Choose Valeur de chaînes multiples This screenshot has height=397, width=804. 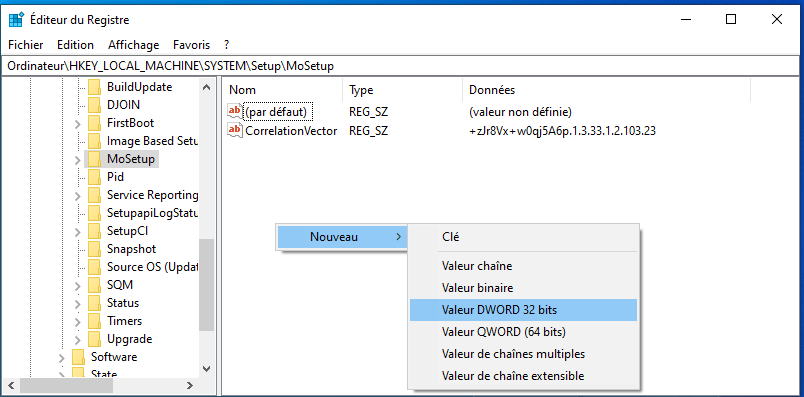(523, 354)
